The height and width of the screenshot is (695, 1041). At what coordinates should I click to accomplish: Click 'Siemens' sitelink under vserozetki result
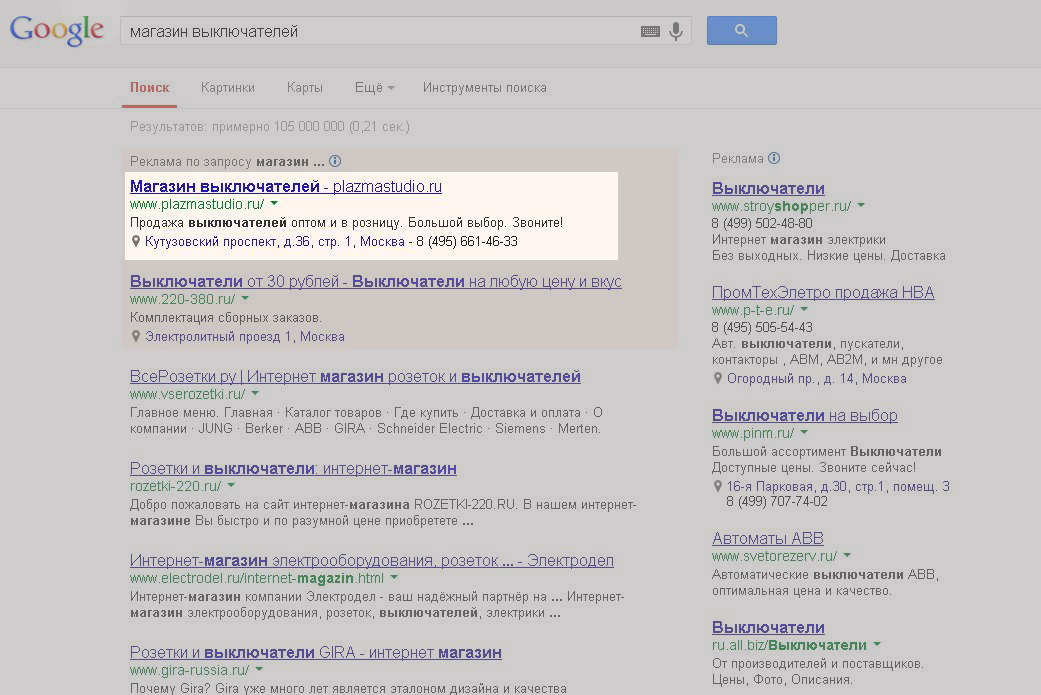coord(520,429)
